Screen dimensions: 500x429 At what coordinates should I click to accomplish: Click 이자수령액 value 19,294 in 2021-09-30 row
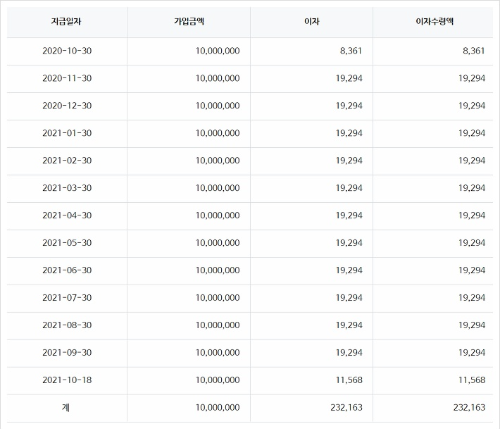472,352
